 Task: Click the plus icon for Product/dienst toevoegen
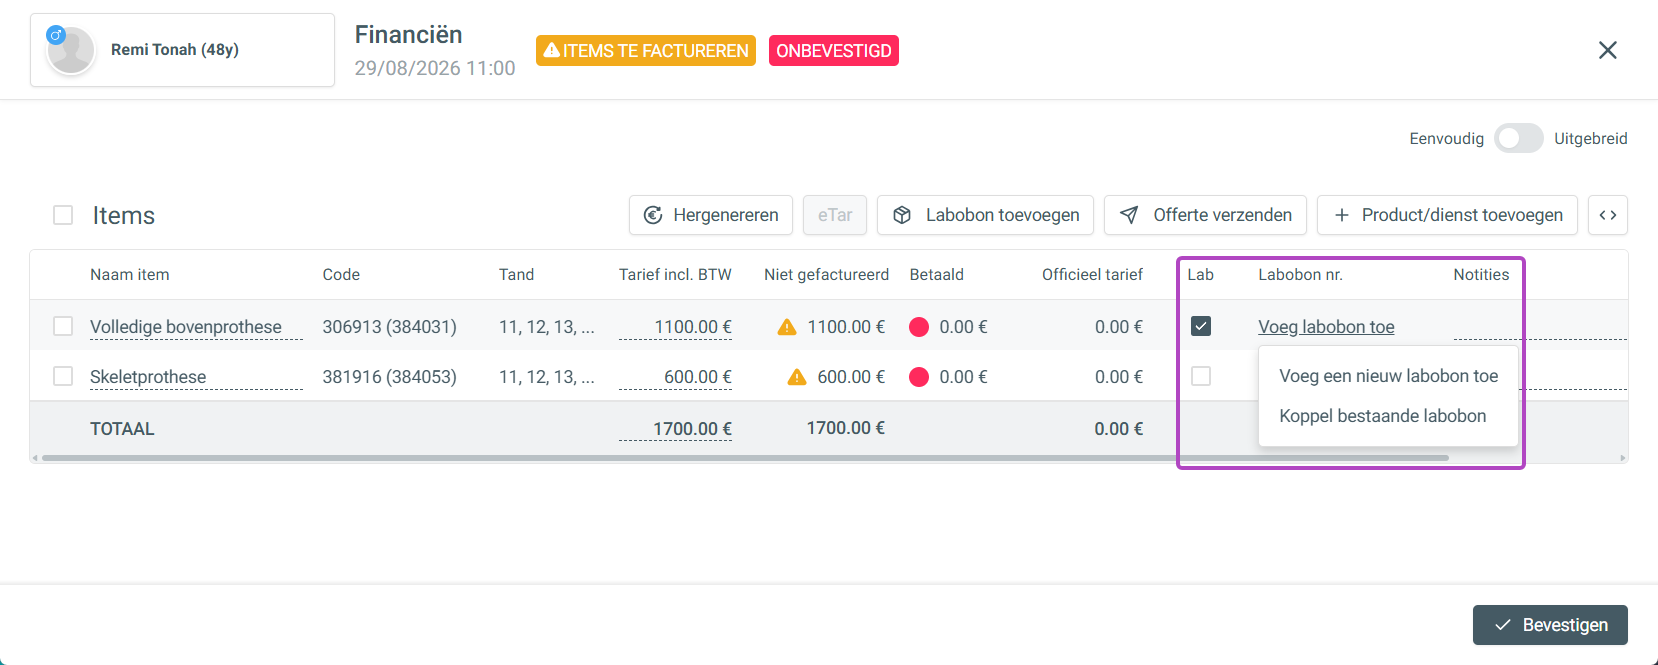(x=1342, y=215)
